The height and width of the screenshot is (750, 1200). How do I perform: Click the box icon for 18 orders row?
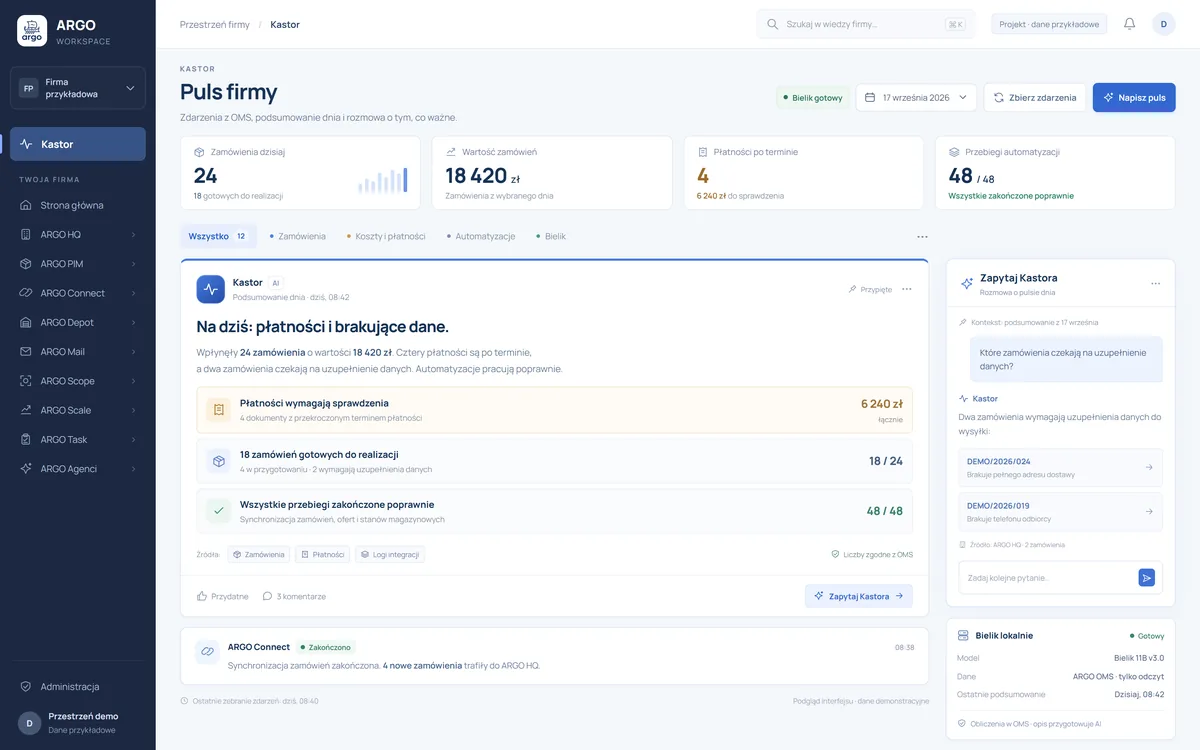(x=219, y=461)
